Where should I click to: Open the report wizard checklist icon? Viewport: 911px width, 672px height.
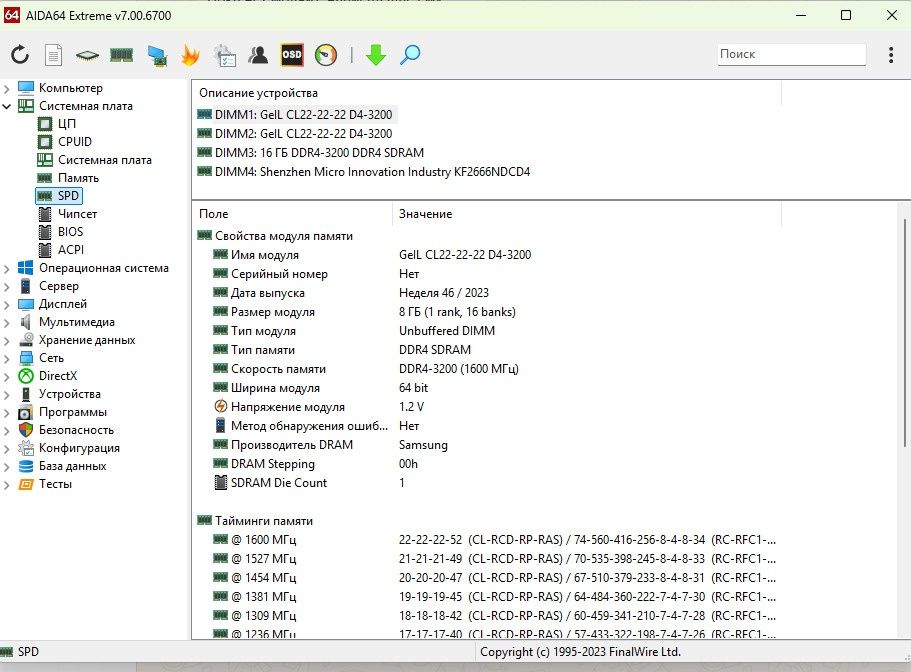[x=225, y=55]
